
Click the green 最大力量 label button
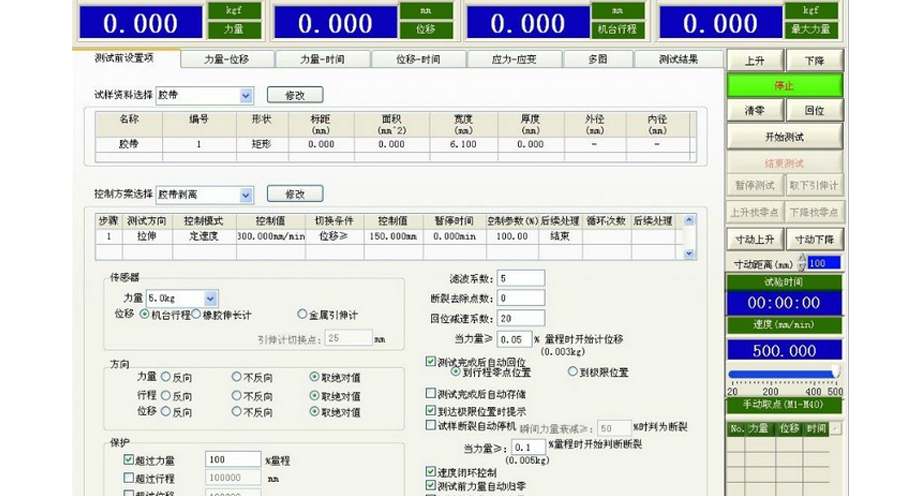click(x=811, y=30)
